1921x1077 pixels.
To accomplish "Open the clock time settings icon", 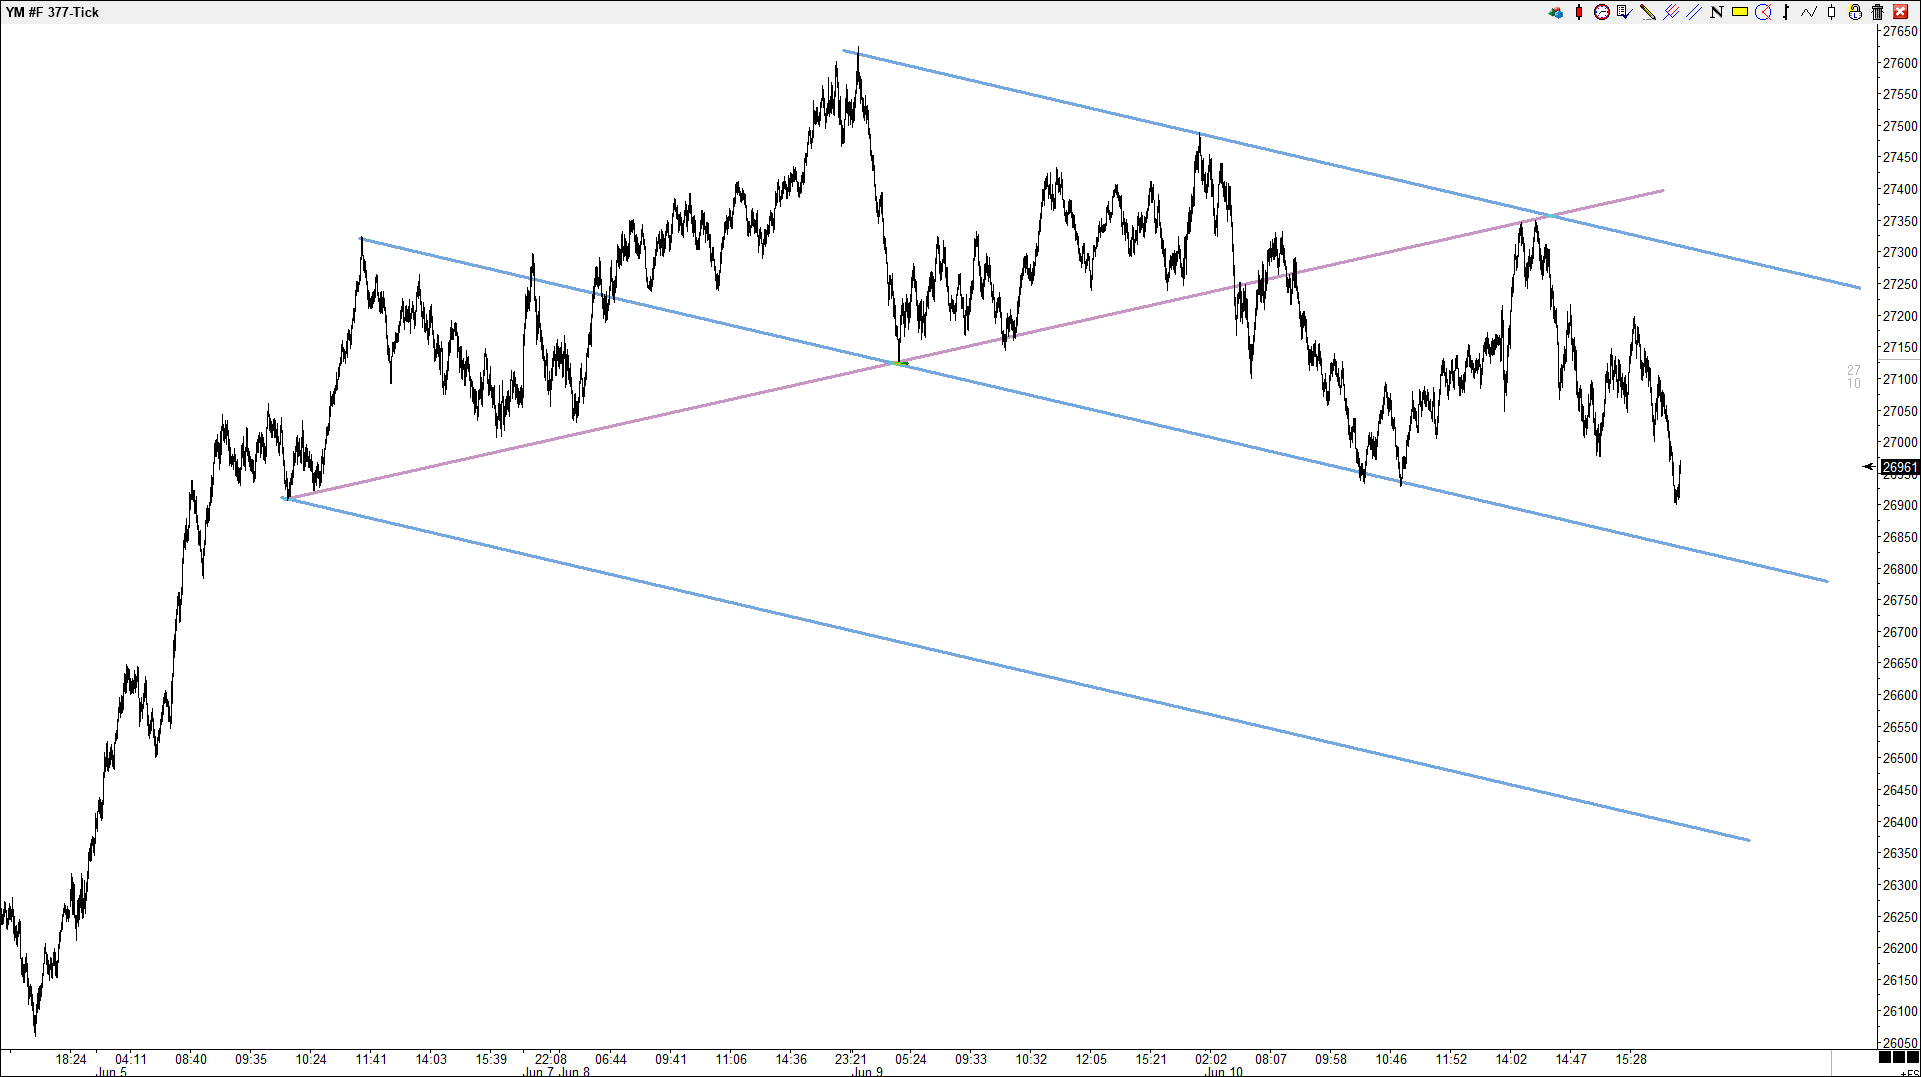I will [1601, 12].
